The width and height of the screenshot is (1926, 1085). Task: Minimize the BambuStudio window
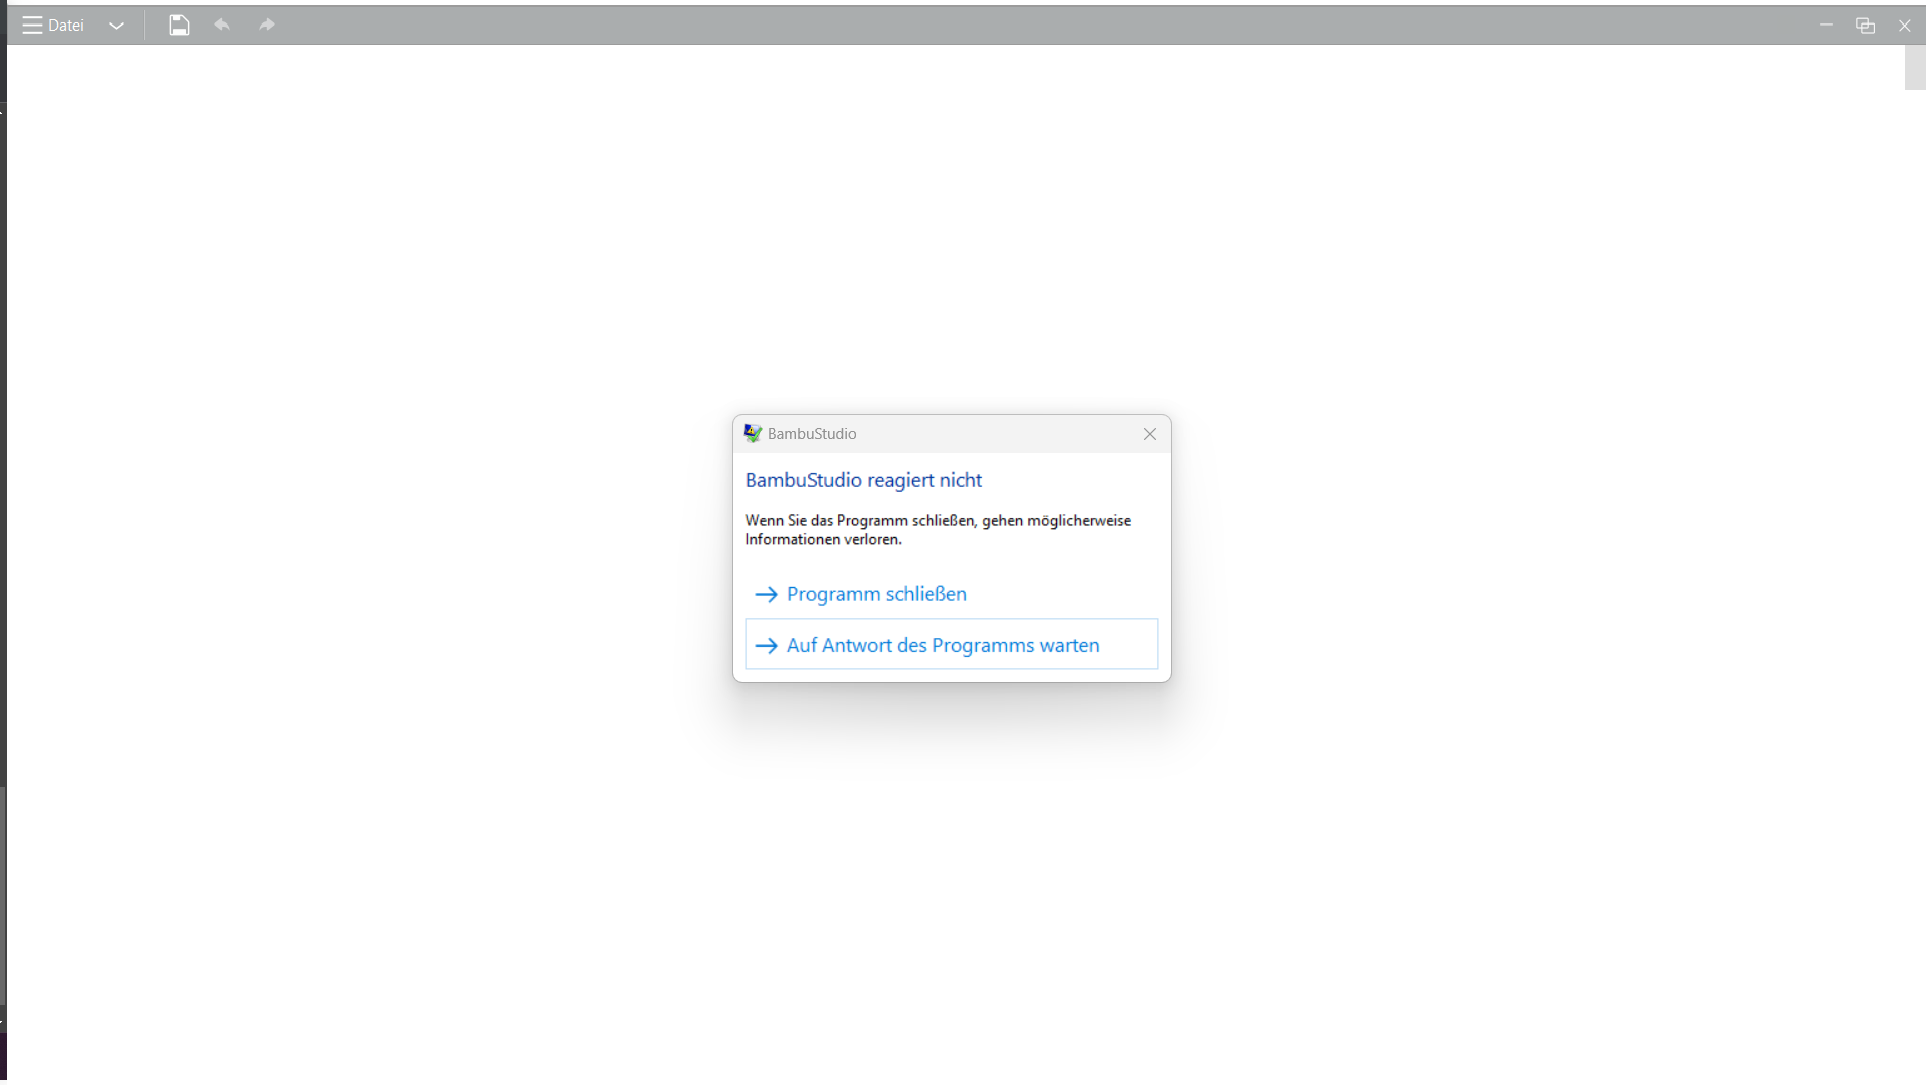pyautogui.click(x=1826, y=25)
